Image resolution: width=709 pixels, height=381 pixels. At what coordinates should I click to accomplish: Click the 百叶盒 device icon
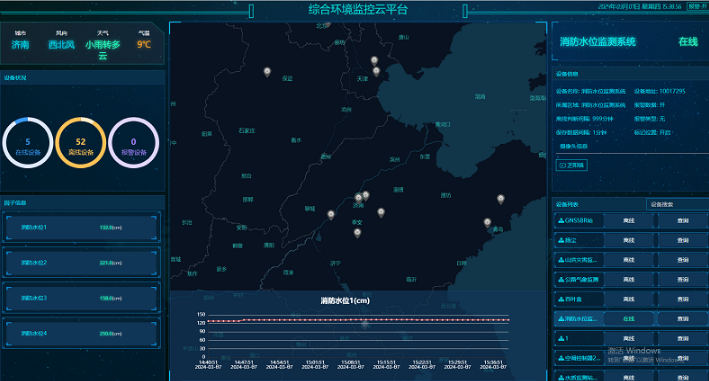(x=561, y=299)
